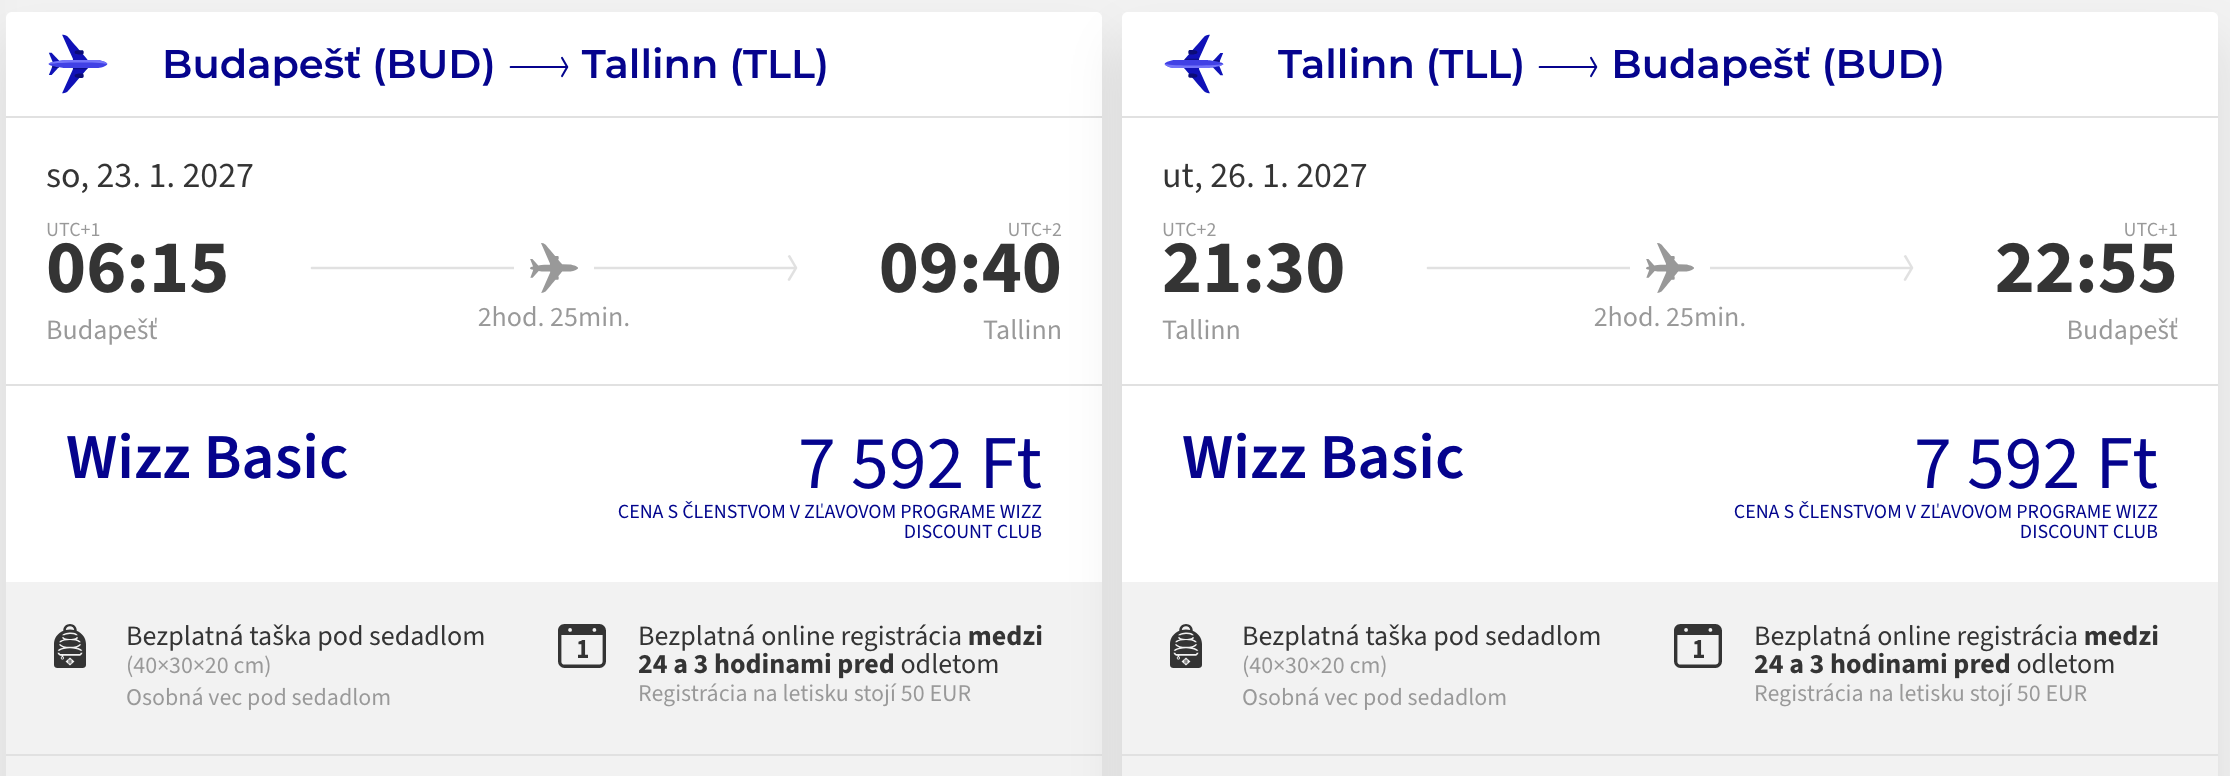Image resolution: width=2230 pixels, height=776 pixels.
Task: Click outbound date so, 23. 1. 2027
Action: pyautogui.click(x=150, y=176)
